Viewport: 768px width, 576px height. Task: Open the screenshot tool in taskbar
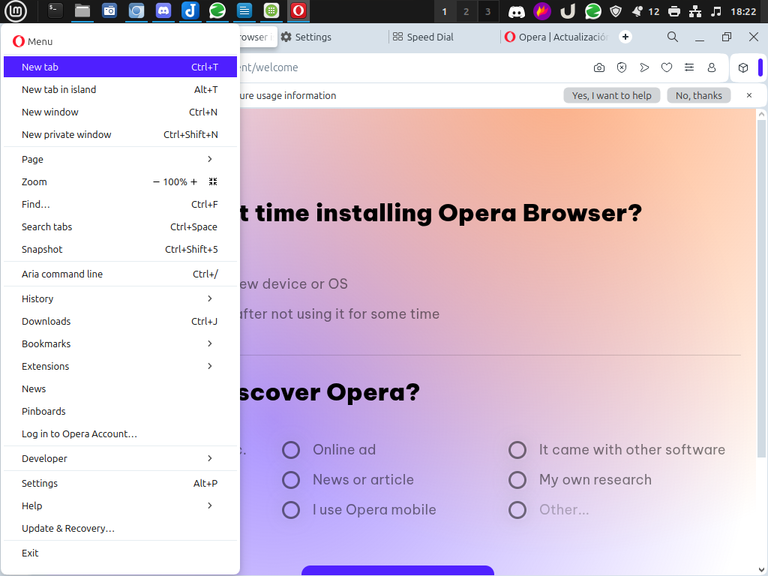point(109,11)
